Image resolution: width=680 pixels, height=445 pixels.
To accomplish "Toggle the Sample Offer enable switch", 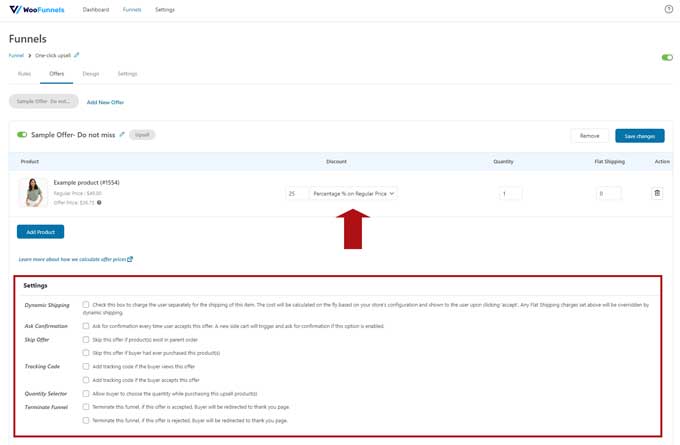I will pos(22,134).
